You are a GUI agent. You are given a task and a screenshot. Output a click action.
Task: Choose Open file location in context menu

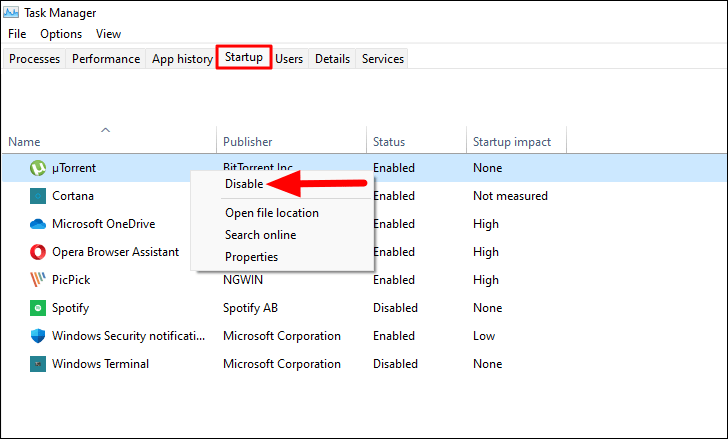(272, 213)
